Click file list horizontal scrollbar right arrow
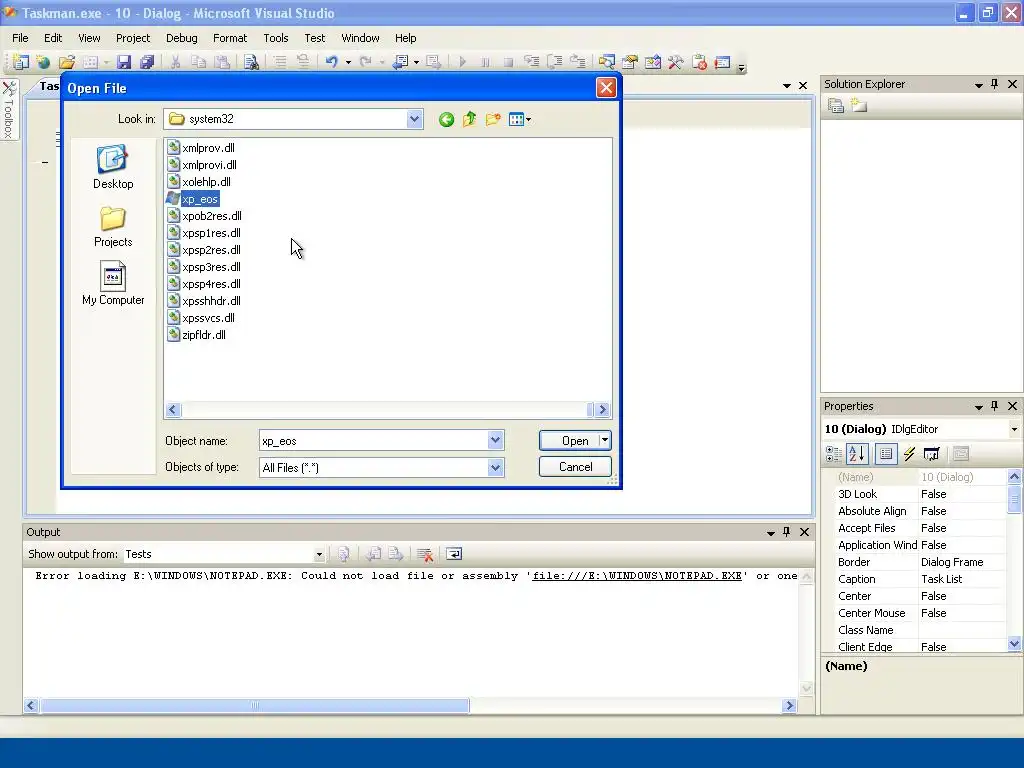The image size is (1024, 768). (x=602, y=409)
